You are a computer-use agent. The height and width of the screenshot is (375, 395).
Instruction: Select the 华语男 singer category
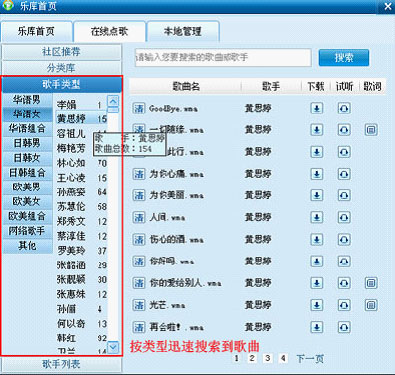point(27,100)
